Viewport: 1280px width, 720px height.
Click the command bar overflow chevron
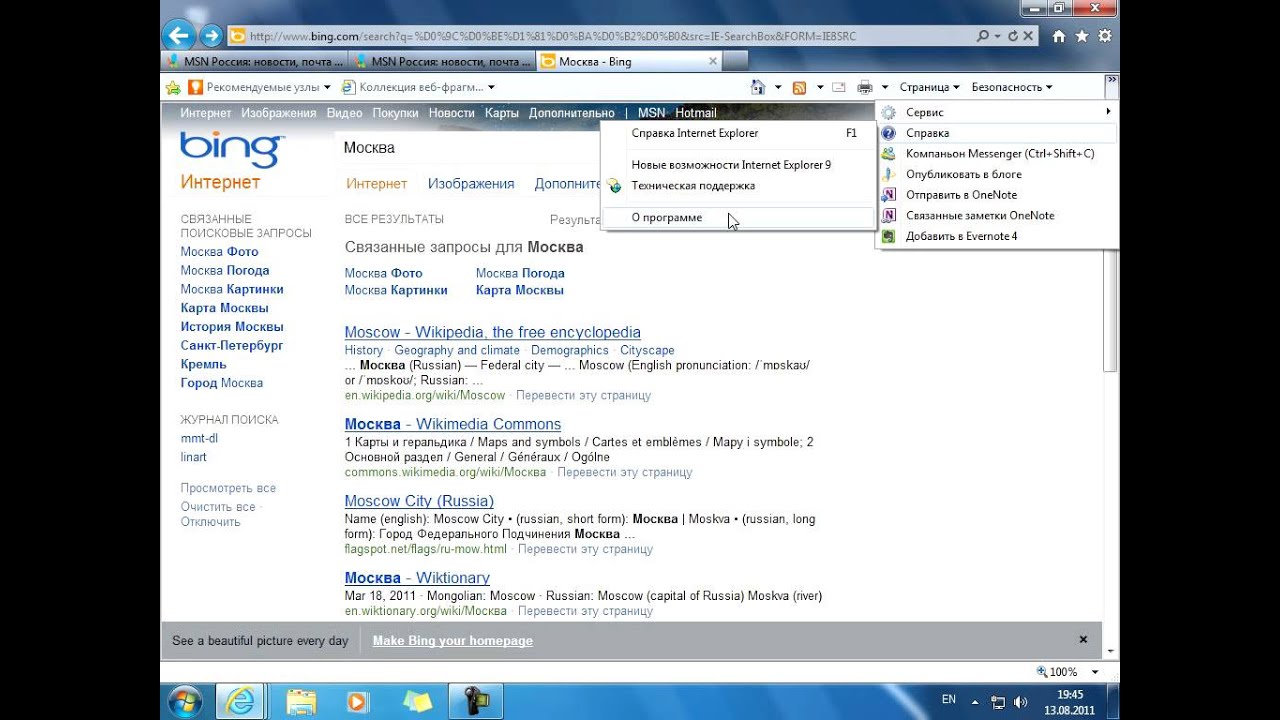[1111, 82]
